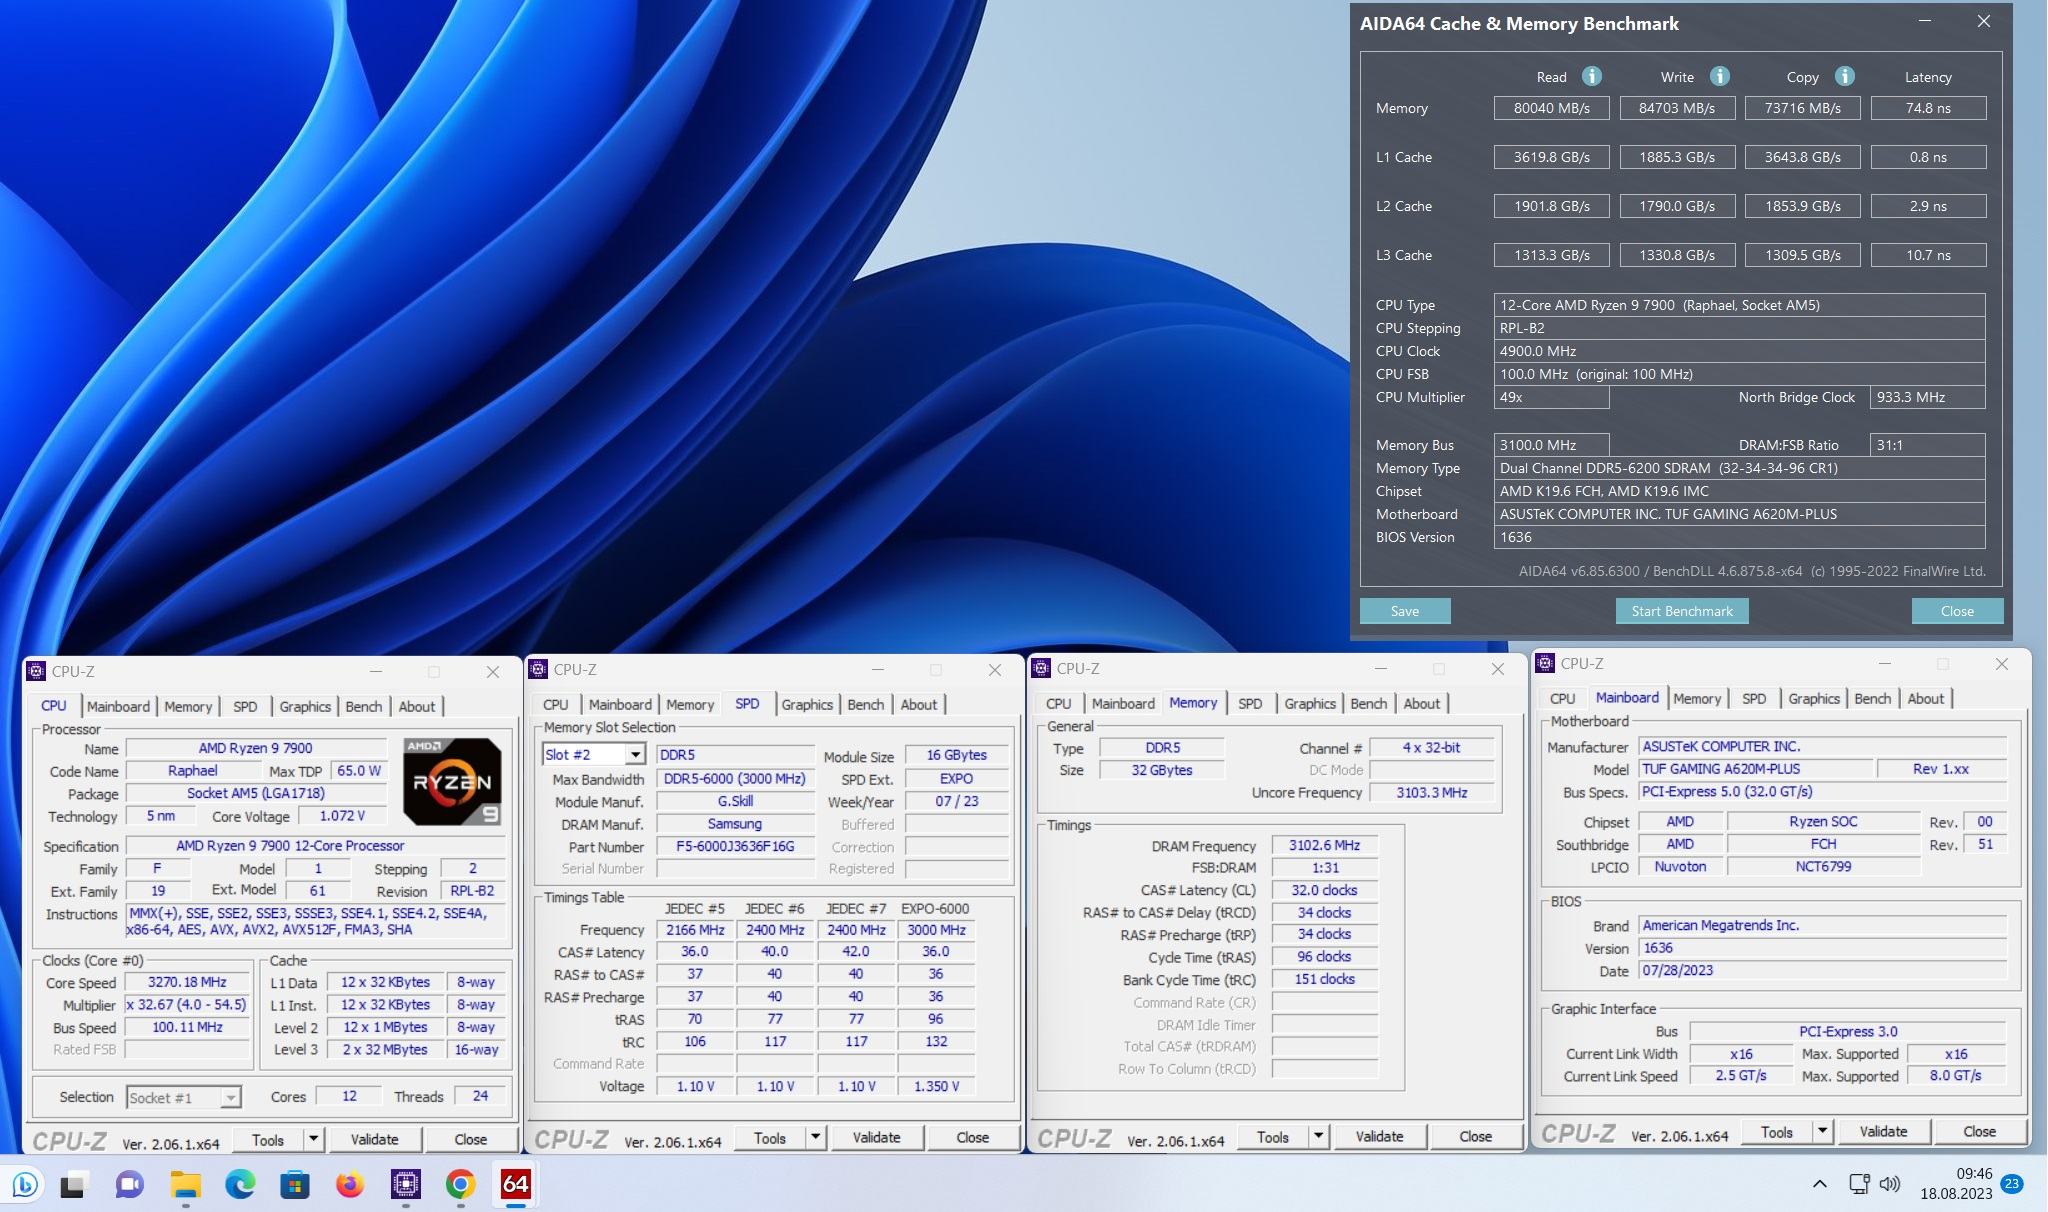Click Tools button in SPD window
This screenshot has height=1212, width=2048.
click(770, 1137)
